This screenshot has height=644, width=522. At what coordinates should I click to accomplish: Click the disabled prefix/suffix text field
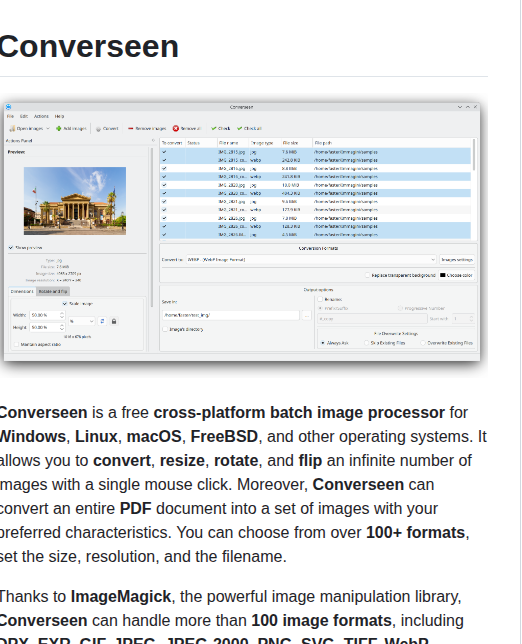click(372, 319)
